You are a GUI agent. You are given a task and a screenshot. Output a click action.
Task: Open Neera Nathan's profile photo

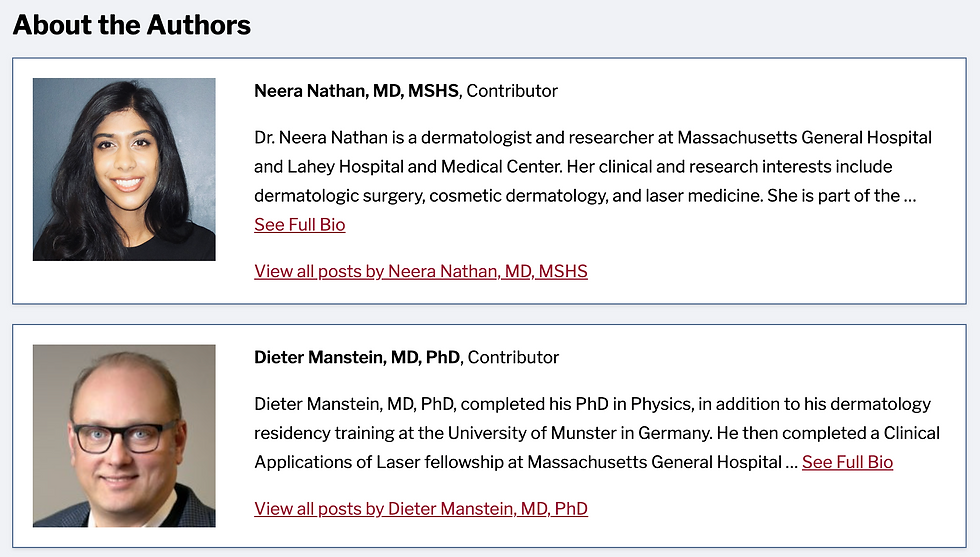tap(124, 169)
